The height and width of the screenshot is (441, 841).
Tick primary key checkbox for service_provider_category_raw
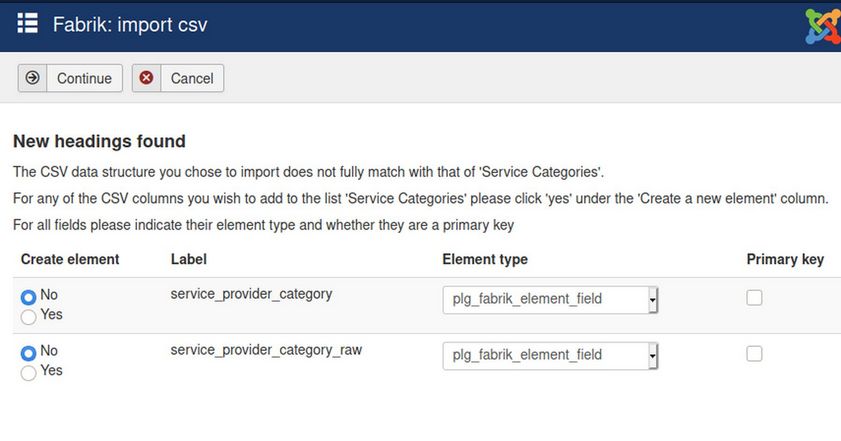tap(755, 353)
